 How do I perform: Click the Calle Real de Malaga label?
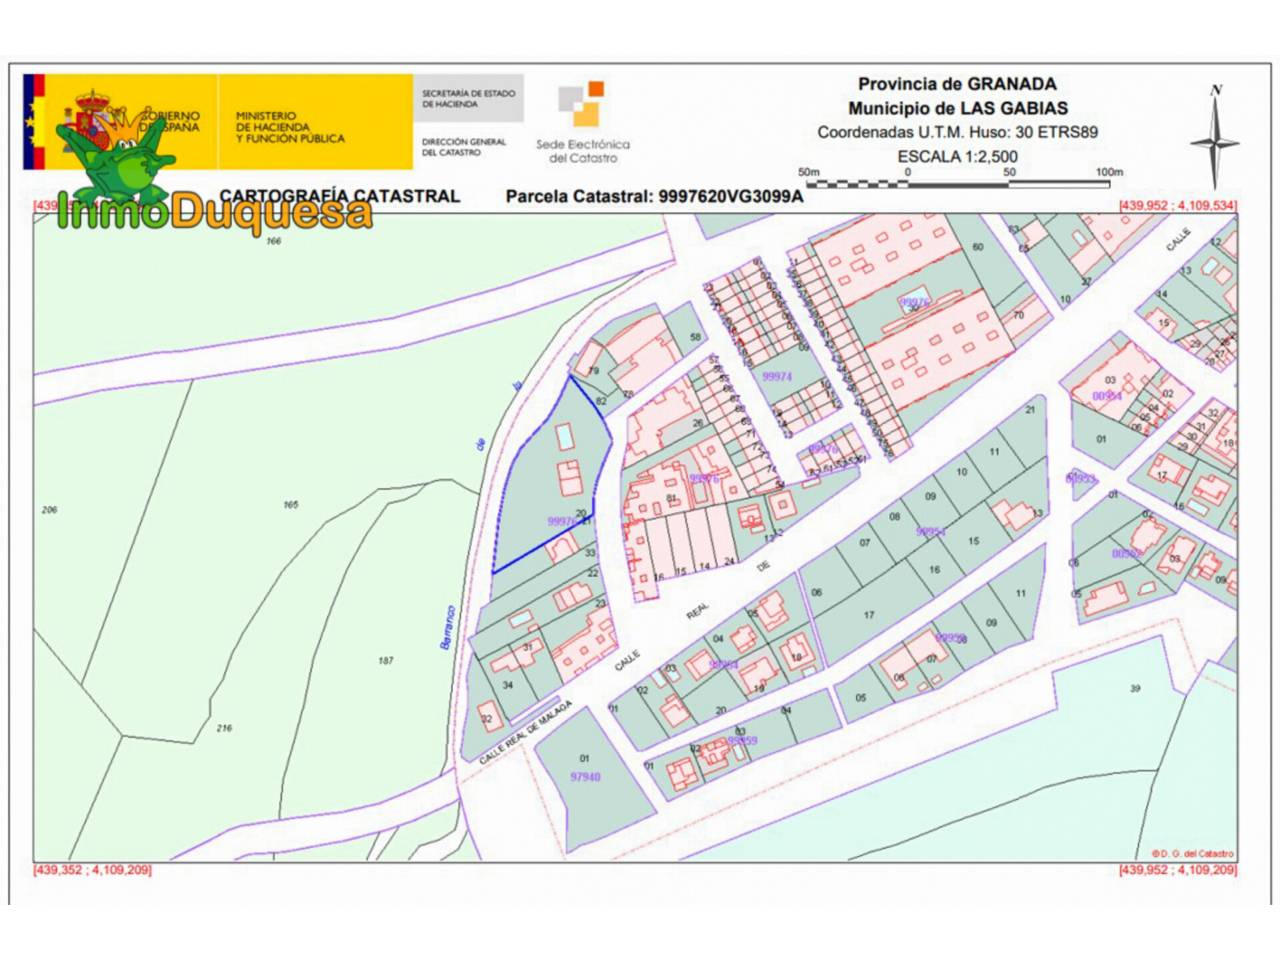point(525,734)
